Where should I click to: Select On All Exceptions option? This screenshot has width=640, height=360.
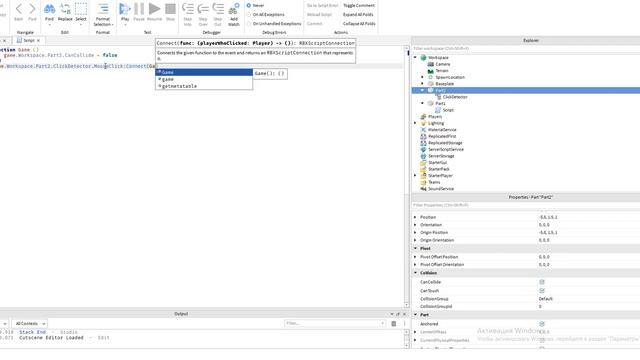pos(249,15)
